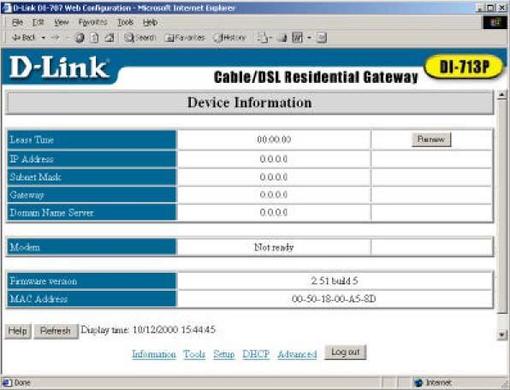Follow the DHCP link
This screenshot has height=390, width=510.
click(256, 354)
